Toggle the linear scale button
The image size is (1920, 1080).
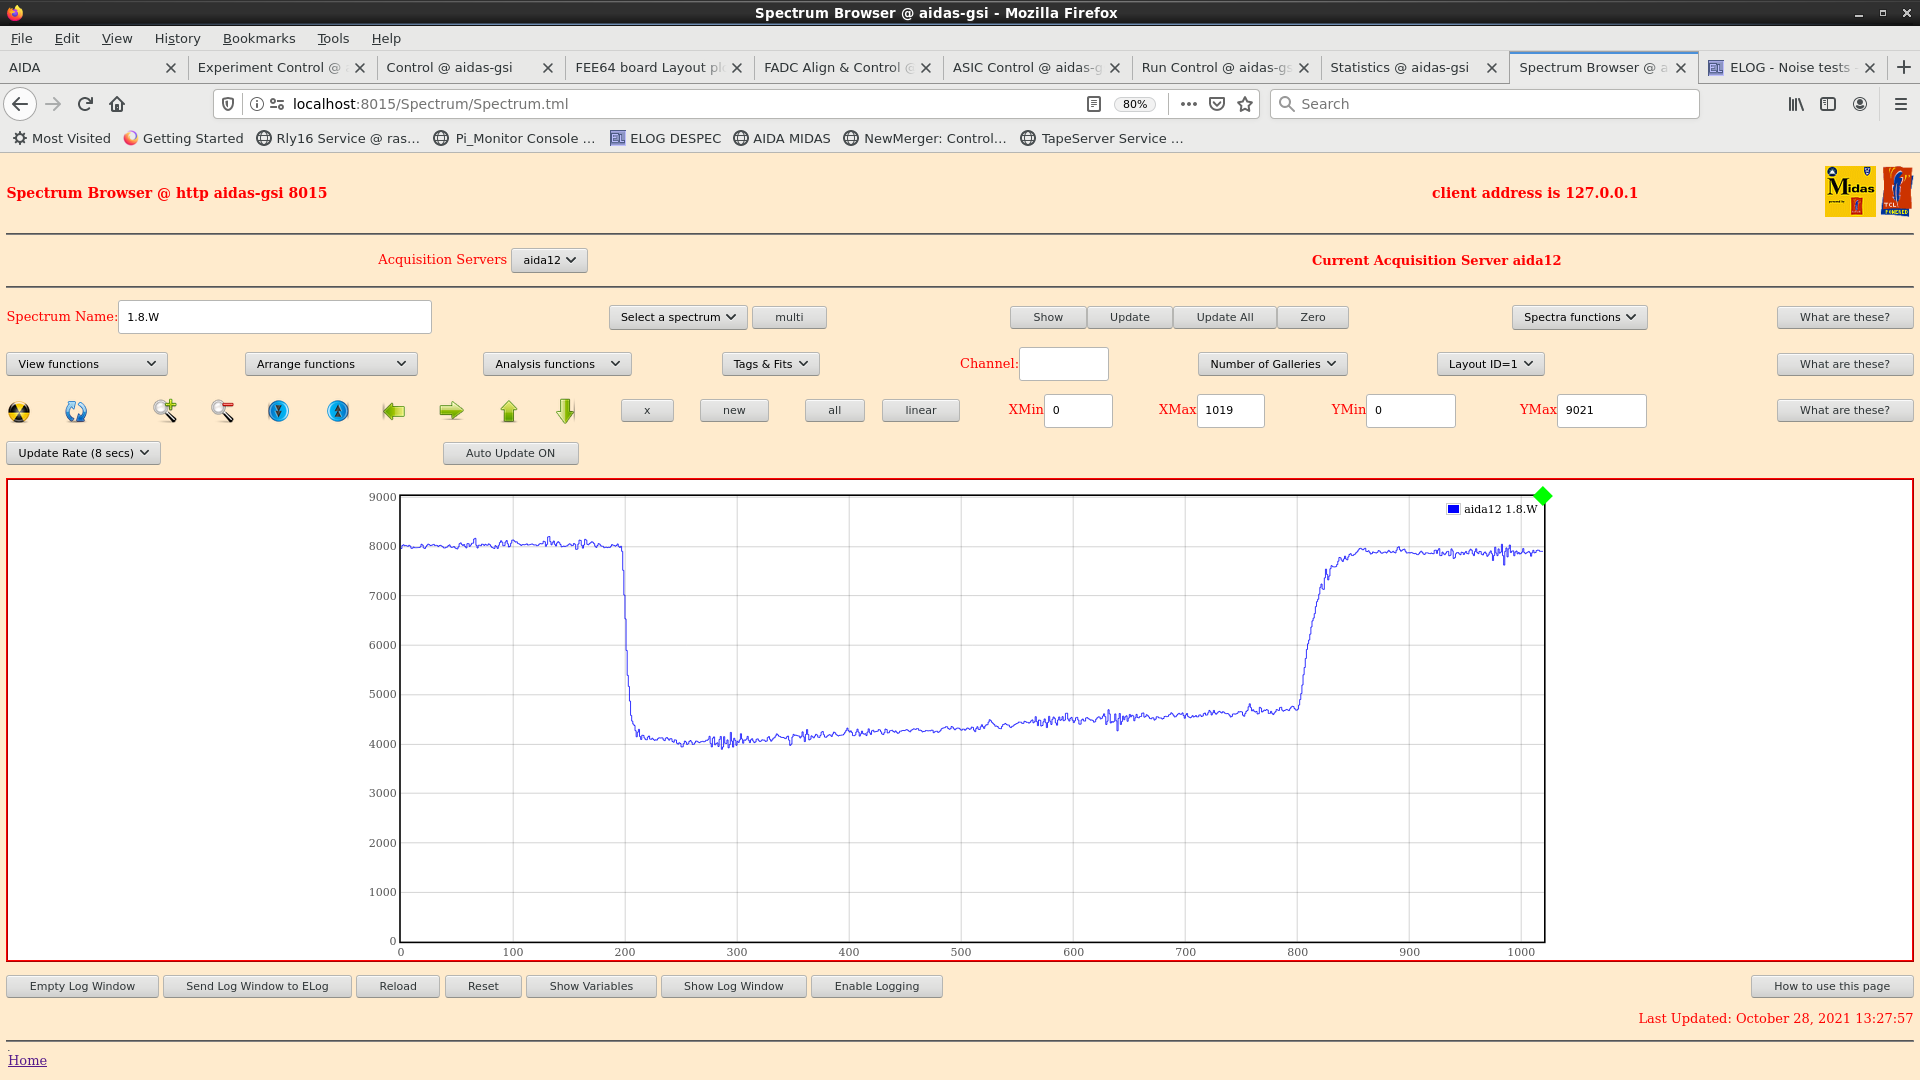click(920, 410)
